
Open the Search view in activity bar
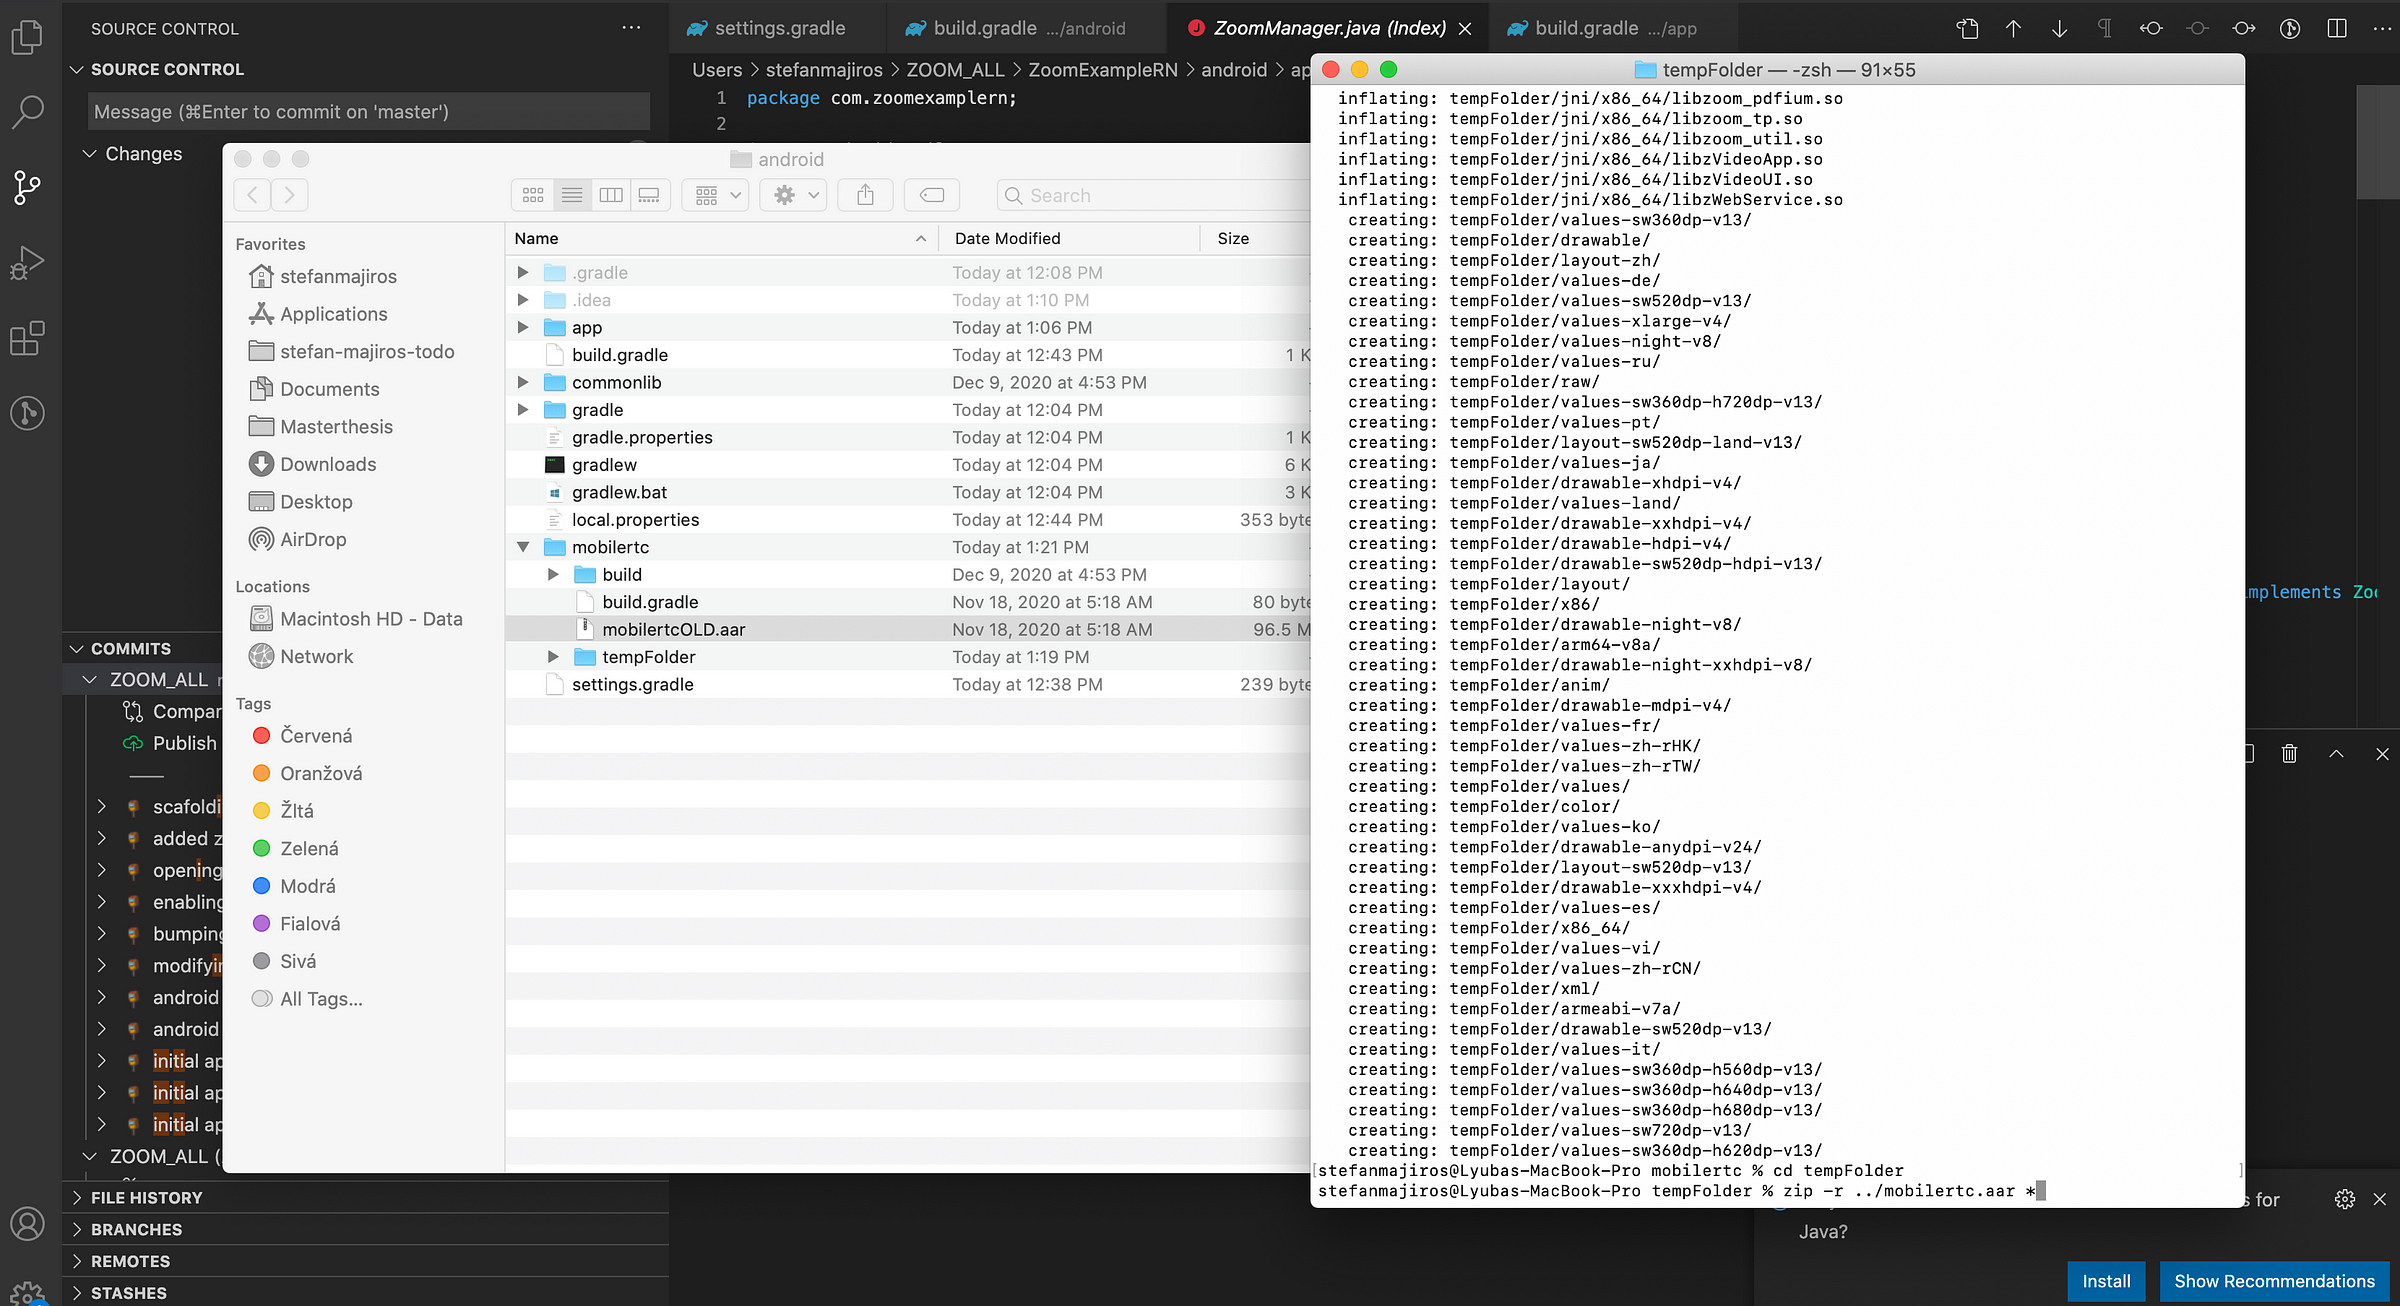click(x=27, y=112)
